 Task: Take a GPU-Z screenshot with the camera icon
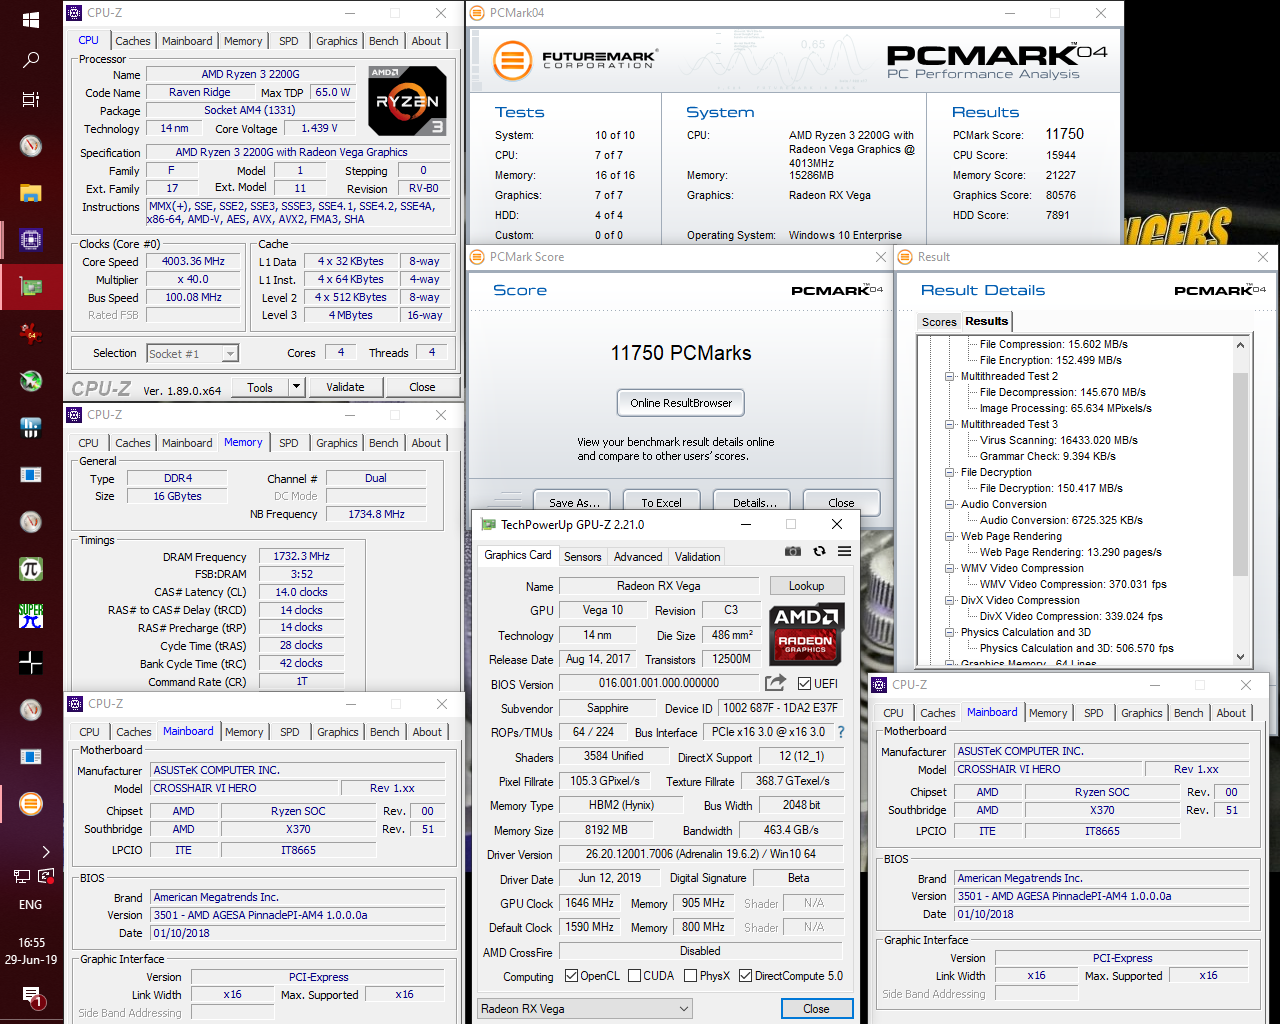pos(793,551)
